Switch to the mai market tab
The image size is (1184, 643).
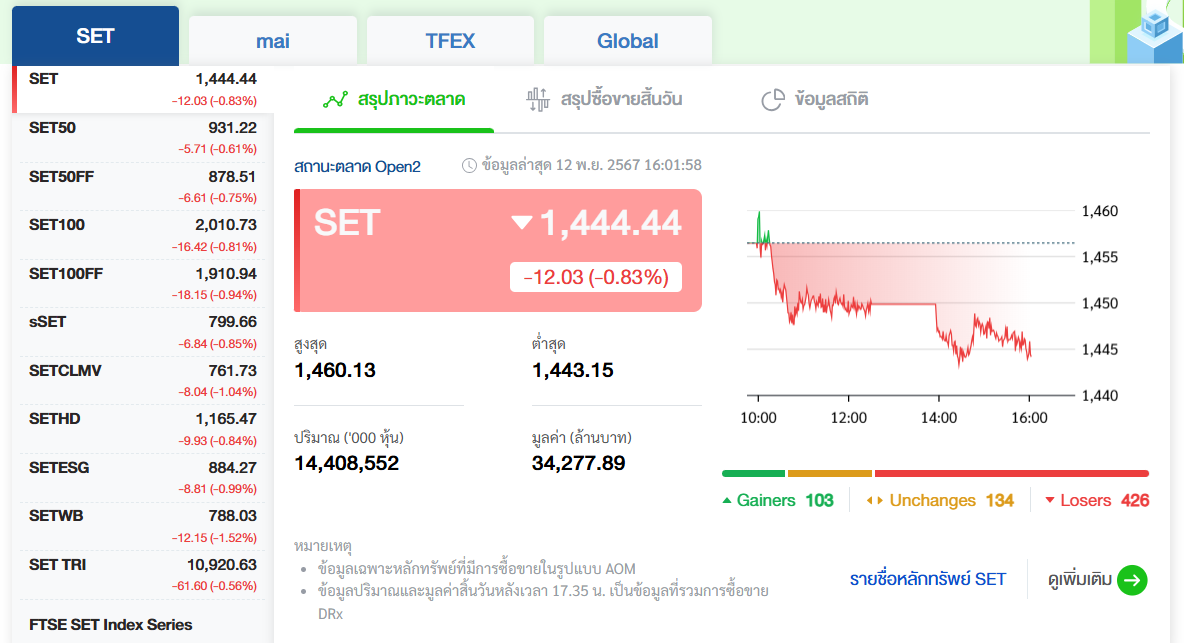(273, 41)
